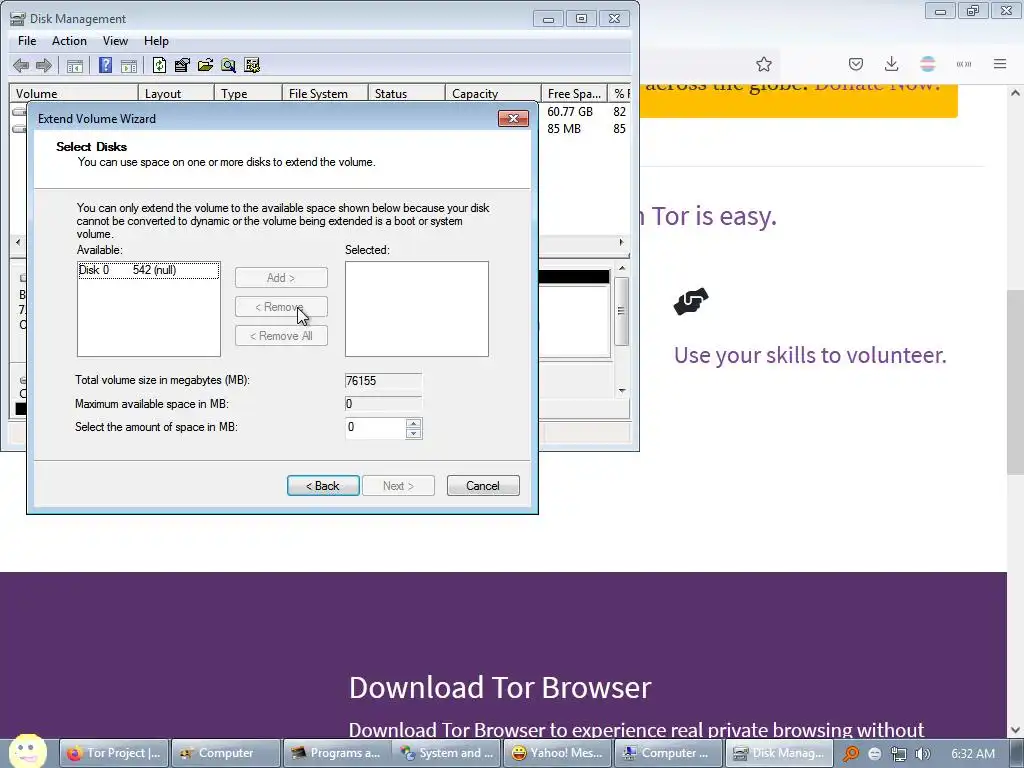Click the volume speaker tray icon

[922, 754]
